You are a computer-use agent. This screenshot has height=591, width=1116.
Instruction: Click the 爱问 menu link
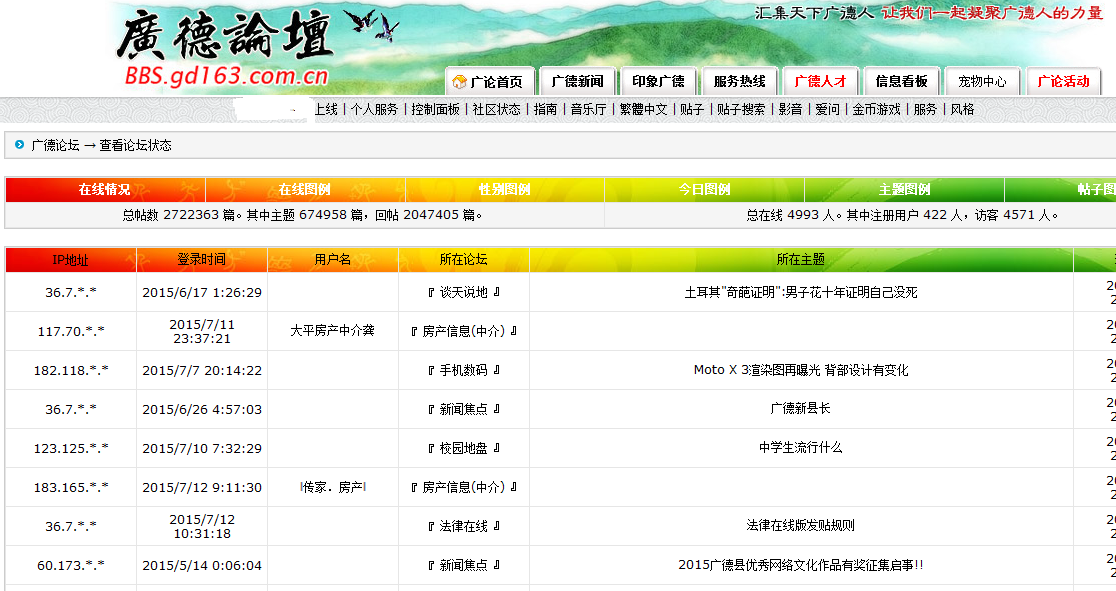tap(827, 109)
